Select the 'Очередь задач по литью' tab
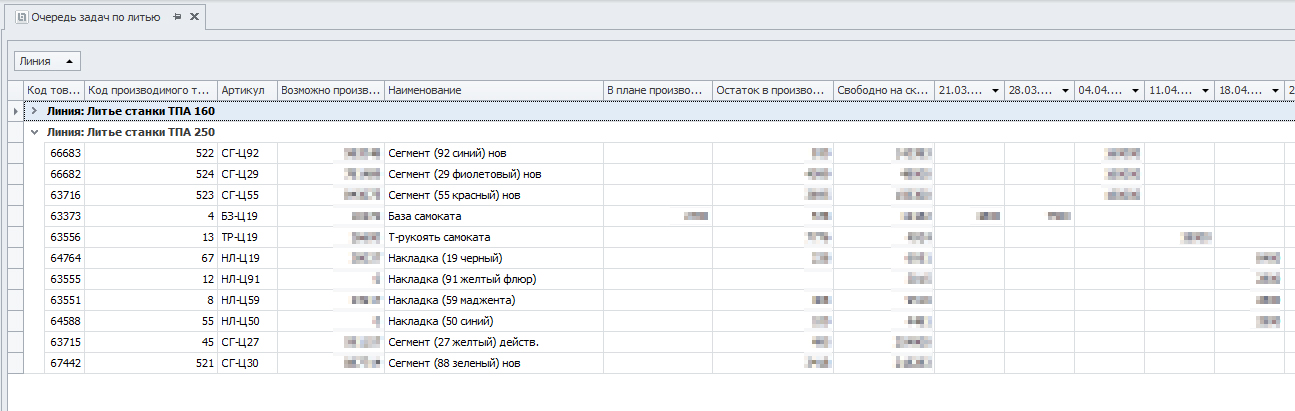The width and height of the screenshot is (1295, 411). tap(95, 17)
